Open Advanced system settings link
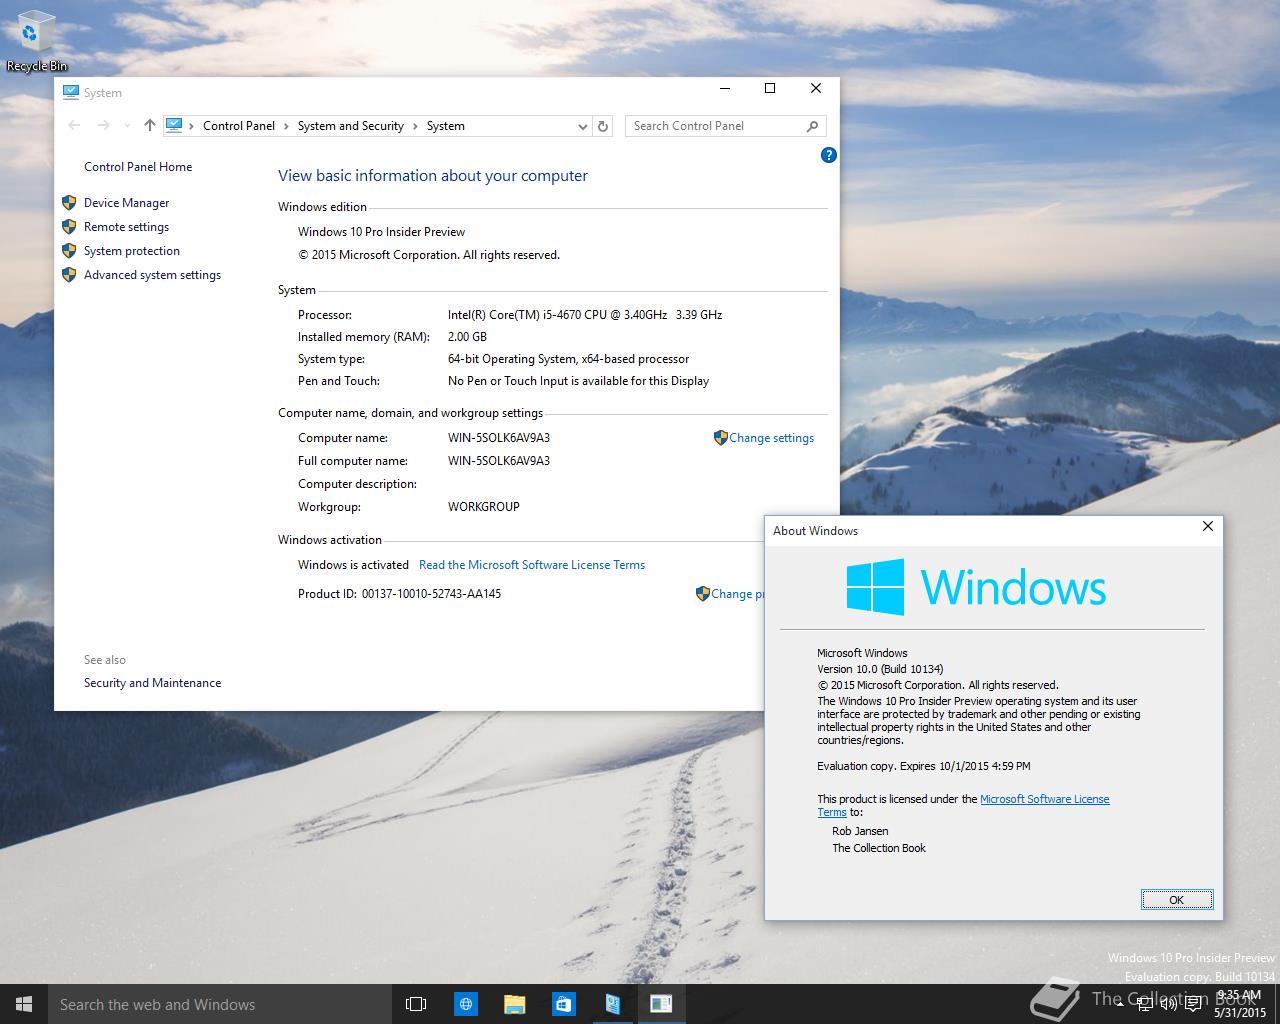Screen dimensions: 1280x1024 pyautogui.click(x=153, y=275)
